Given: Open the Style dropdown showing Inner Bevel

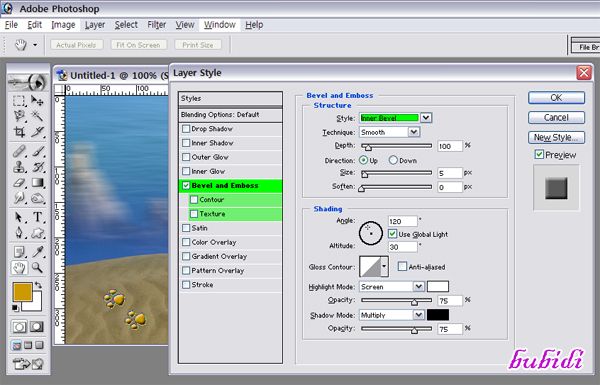Looking at the screenshot, I should (426, 118).
